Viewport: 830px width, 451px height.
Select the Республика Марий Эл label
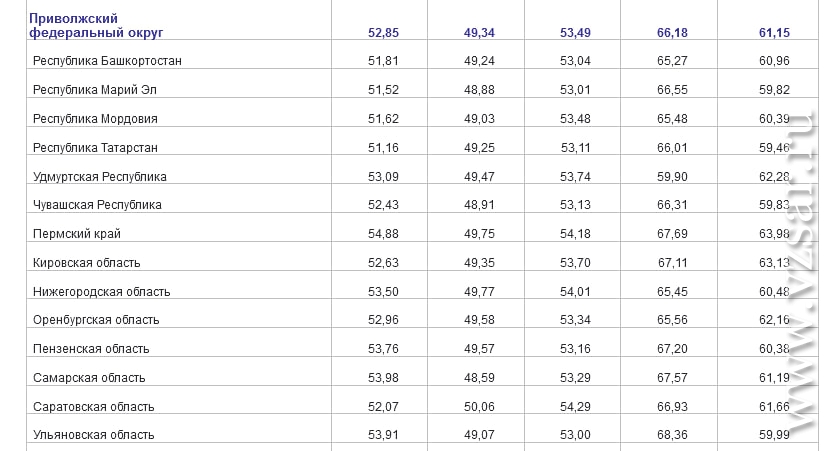click(x=95, y=90)
